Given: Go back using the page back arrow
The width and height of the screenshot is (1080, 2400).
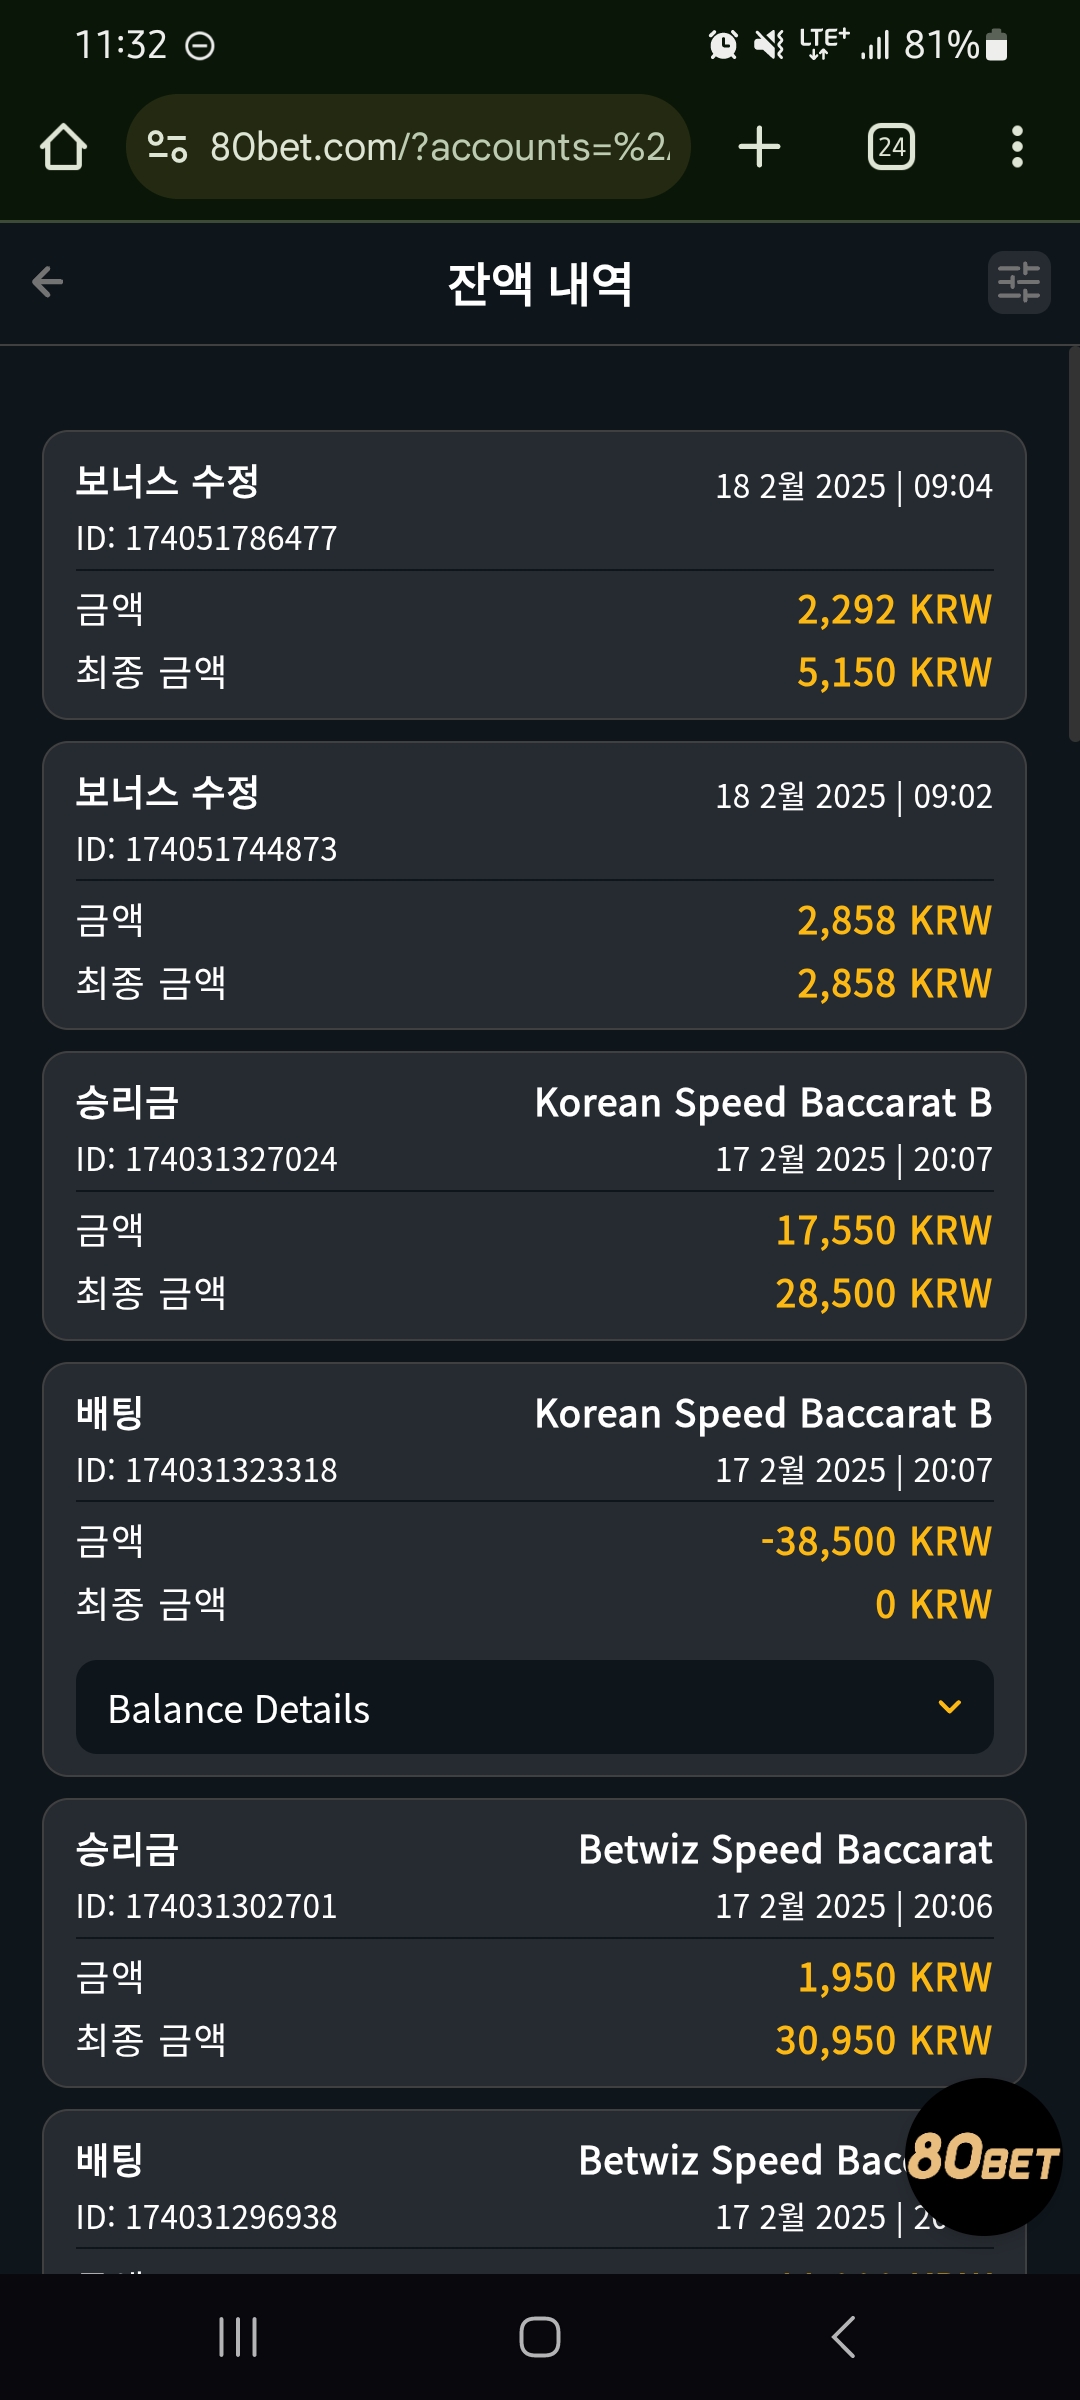Looking at the screenshot, I should pos(48,282).
